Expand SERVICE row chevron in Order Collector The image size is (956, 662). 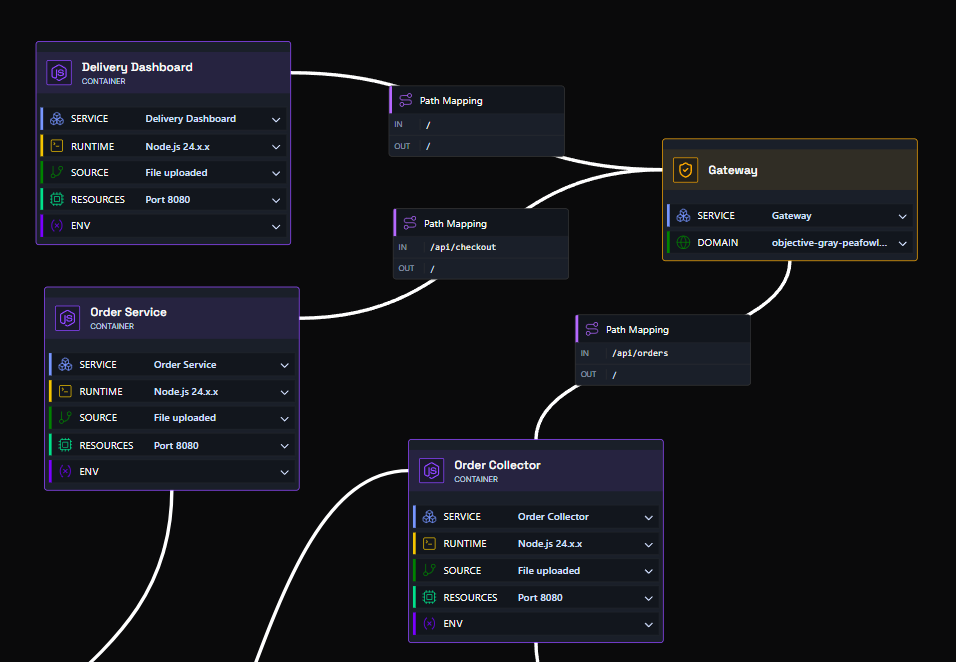click(x=649, y=518)
